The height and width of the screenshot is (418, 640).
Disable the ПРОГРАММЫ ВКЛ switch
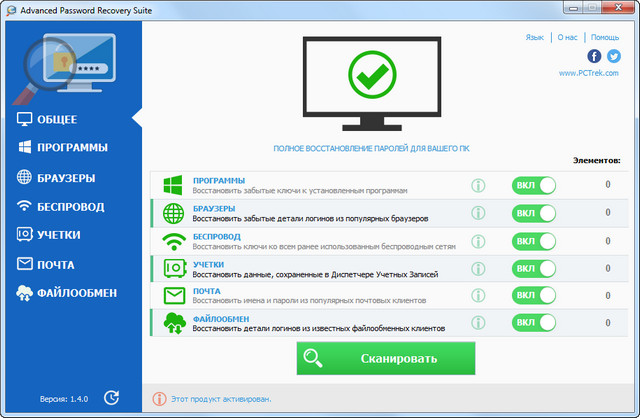pos(534,185)
